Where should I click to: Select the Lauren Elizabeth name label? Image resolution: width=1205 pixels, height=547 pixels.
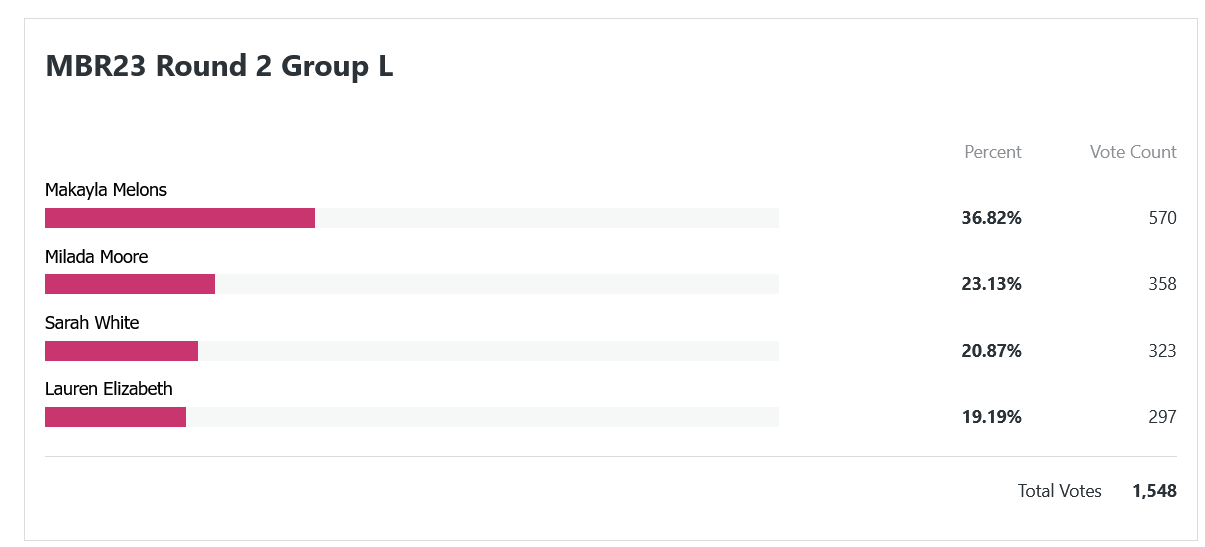tap(109, 389)
